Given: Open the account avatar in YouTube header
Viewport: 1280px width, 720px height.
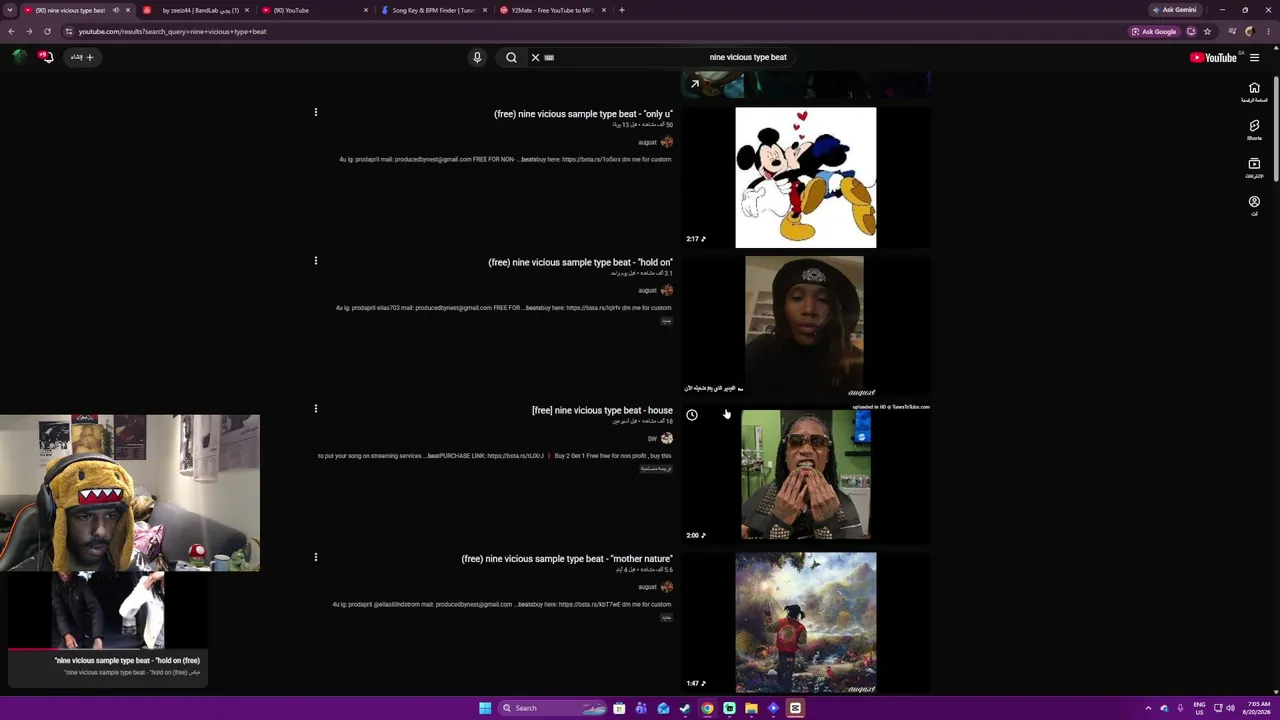Looking at the screenshot, I should click(18, 57).
